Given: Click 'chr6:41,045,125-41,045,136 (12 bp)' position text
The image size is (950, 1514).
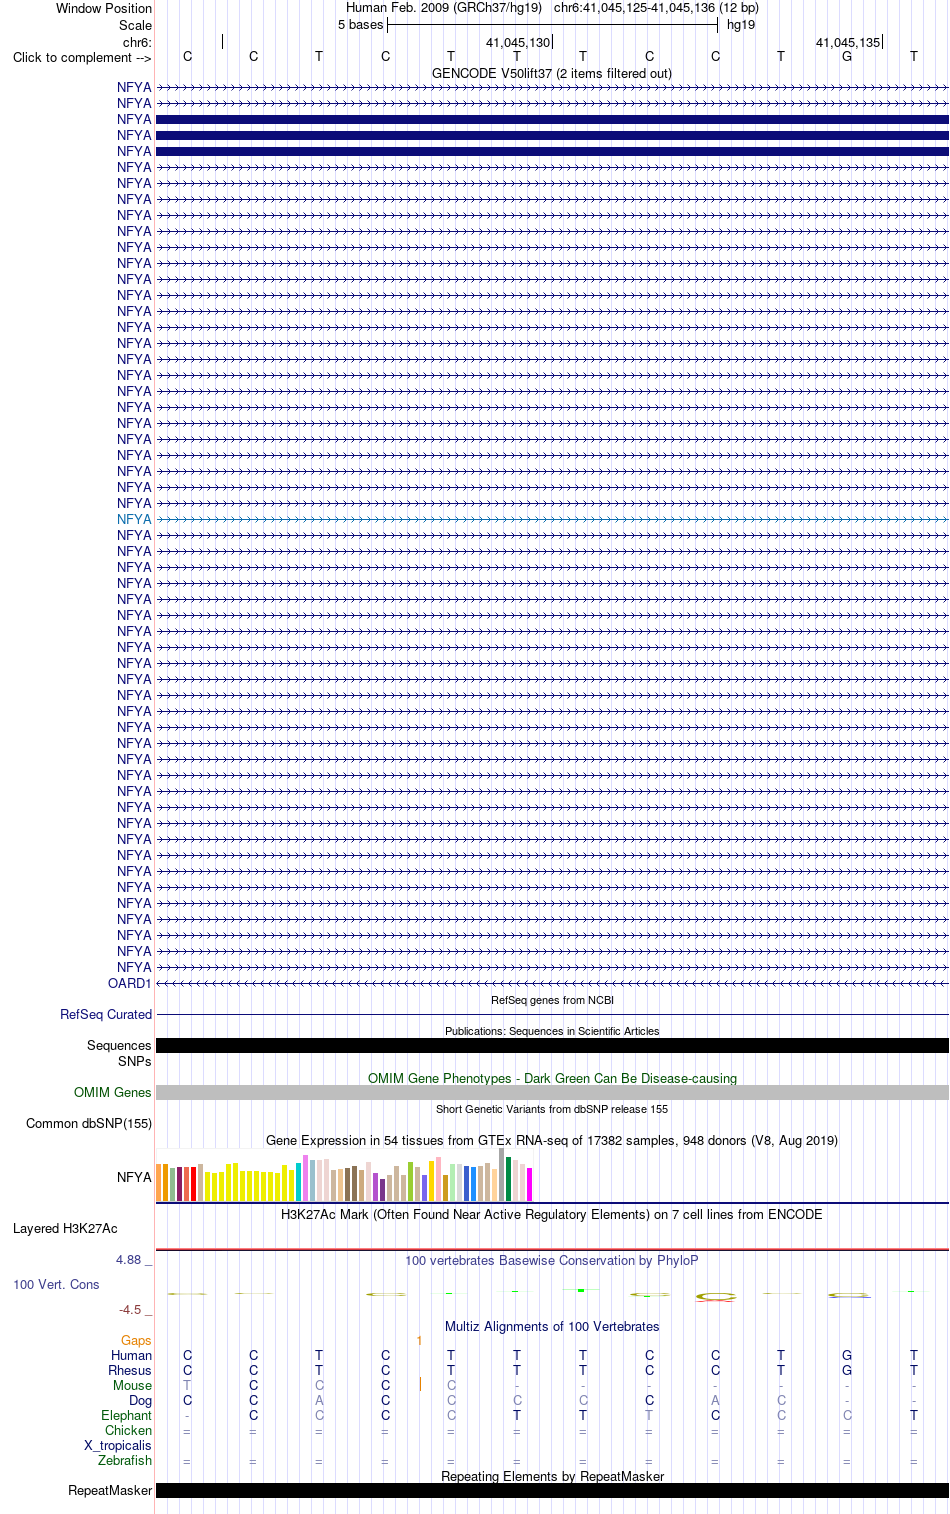Looking at the screenshot, I should pos(656,8).
